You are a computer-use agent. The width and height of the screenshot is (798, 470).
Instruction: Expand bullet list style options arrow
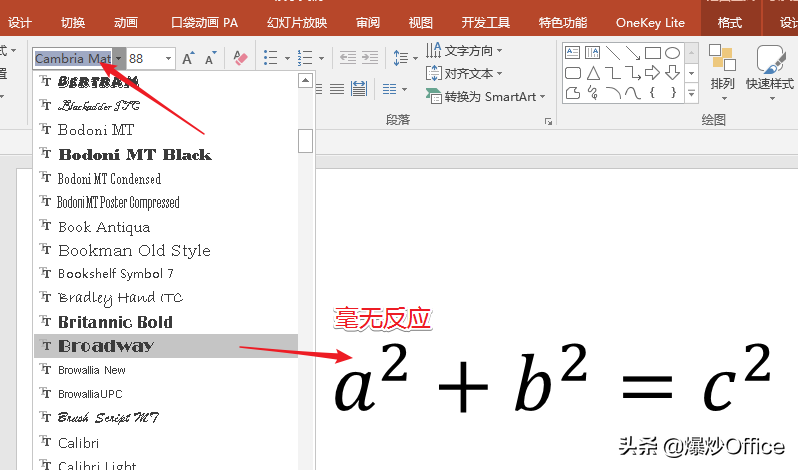click(287, 58)
